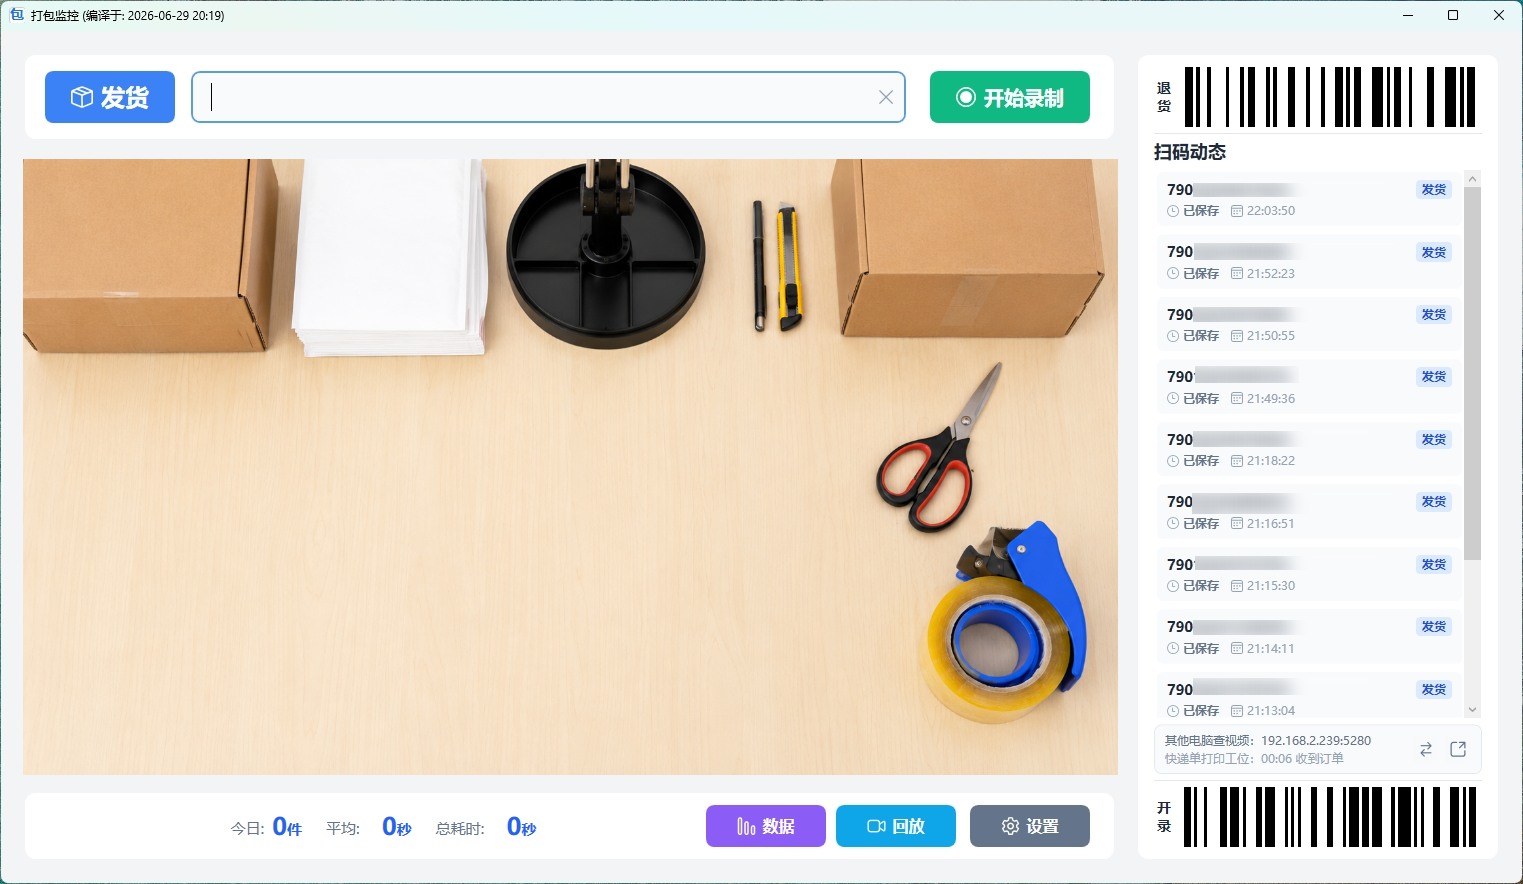Click the 今日 count showing 0件
This screenshot has height=884, width=1523.
(287, 827)
